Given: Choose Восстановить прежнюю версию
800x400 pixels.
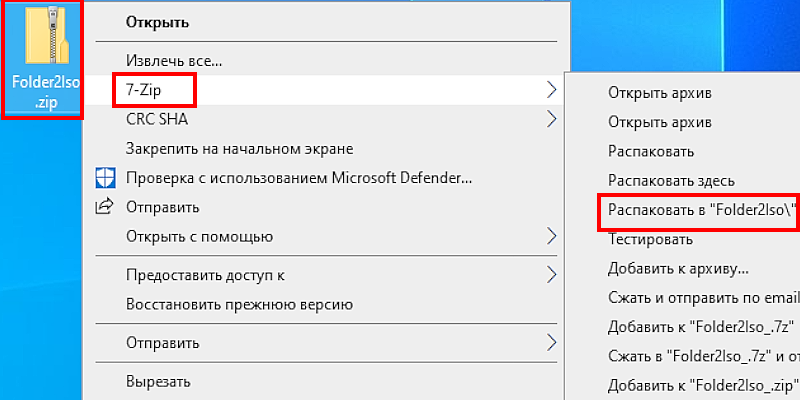Looking at the screenshot, I should pyautogui.click(x=239, y=305).
